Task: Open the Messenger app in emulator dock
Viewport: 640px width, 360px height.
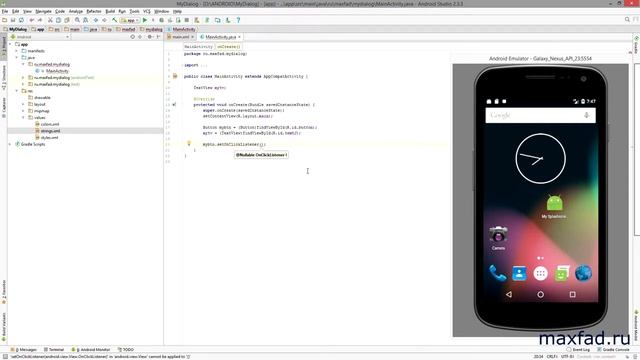Action: tap(562, 273)
